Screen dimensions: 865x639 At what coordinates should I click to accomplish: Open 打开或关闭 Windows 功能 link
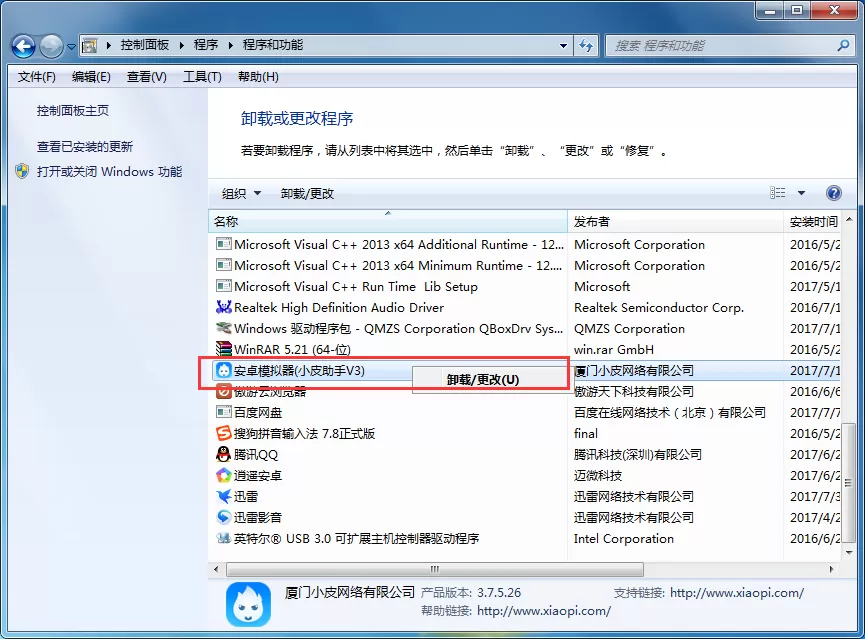tap(109, 172)
